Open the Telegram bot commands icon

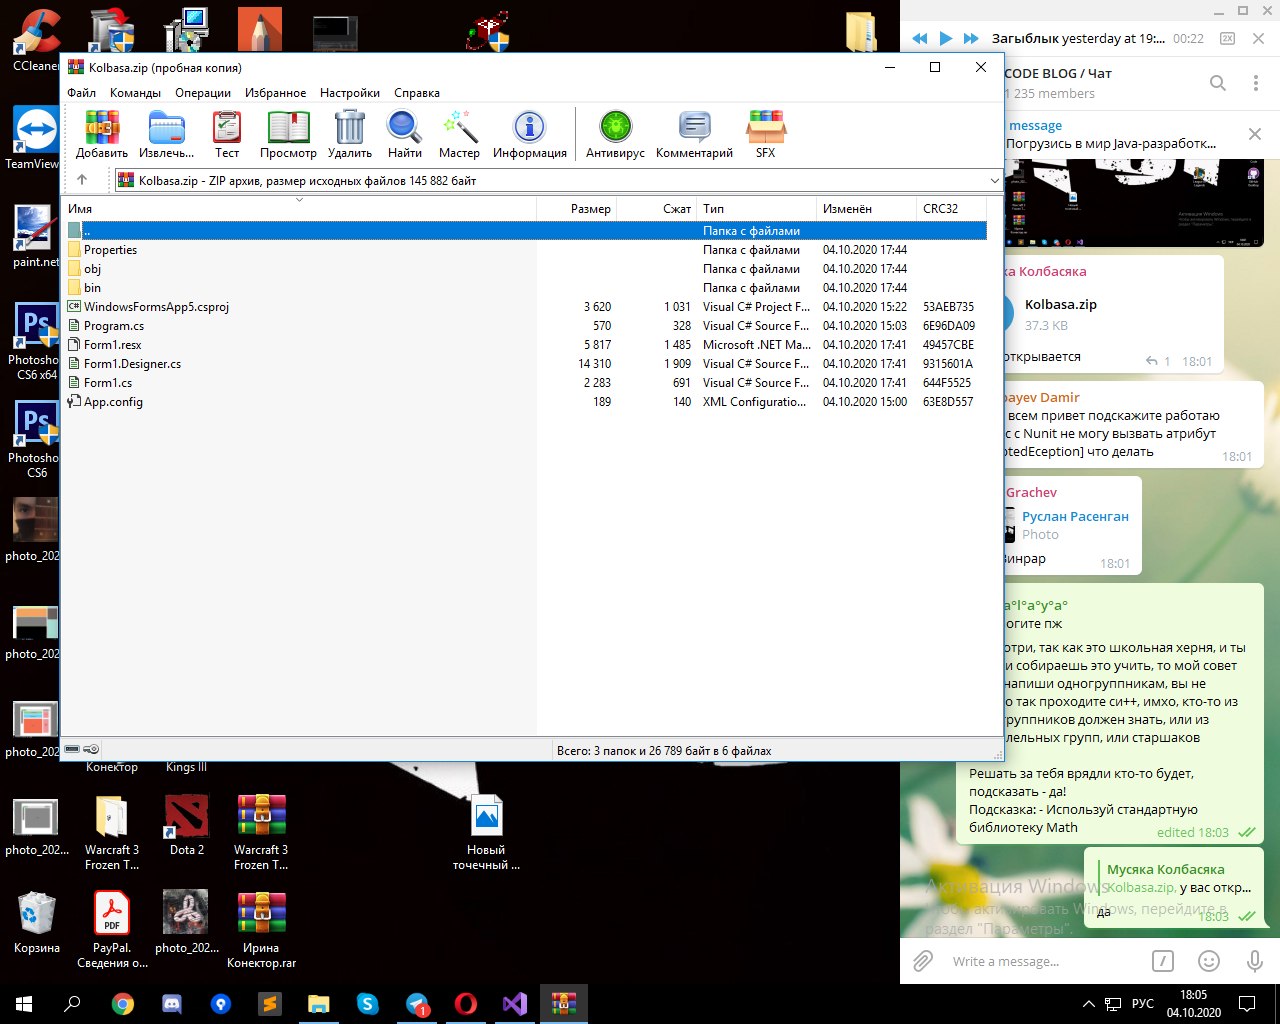(x=1163, y=961)
